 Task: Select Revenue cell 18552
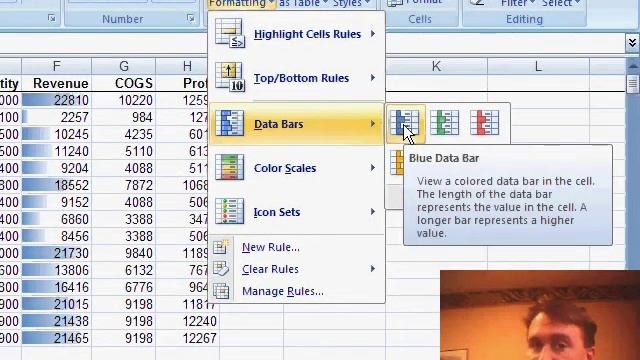pos(56,185)
